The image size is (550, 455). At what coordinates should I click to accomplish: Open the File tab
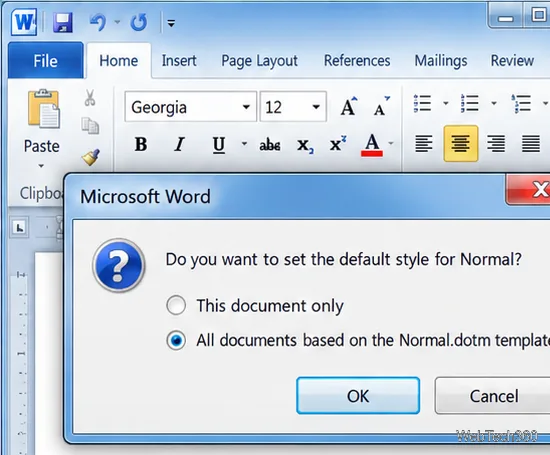point(46,60)
